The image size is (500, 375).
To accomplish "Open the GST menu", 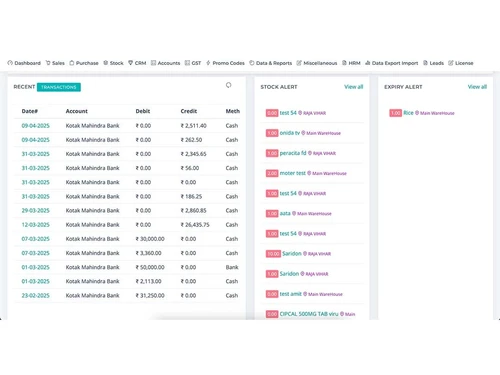I will pyautogui.click(x=193, y=63).
